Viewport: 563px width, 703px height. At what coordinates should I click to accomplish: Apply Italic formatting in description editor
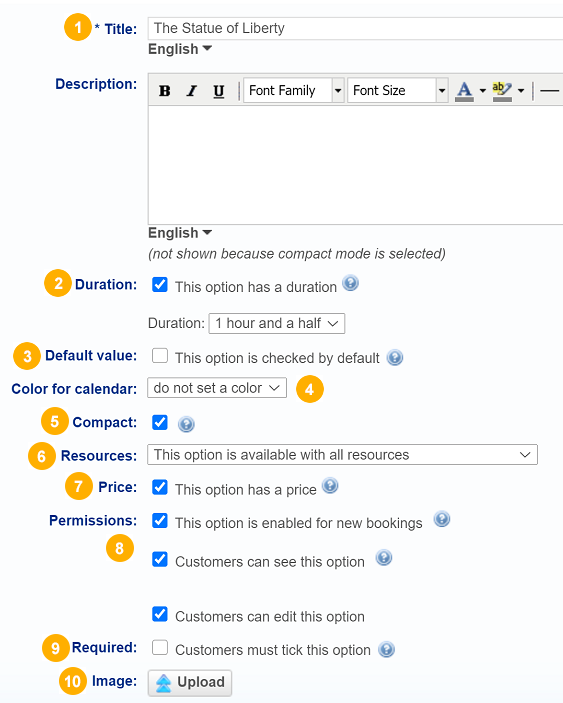pyautogui.click(x=192, y=91)
